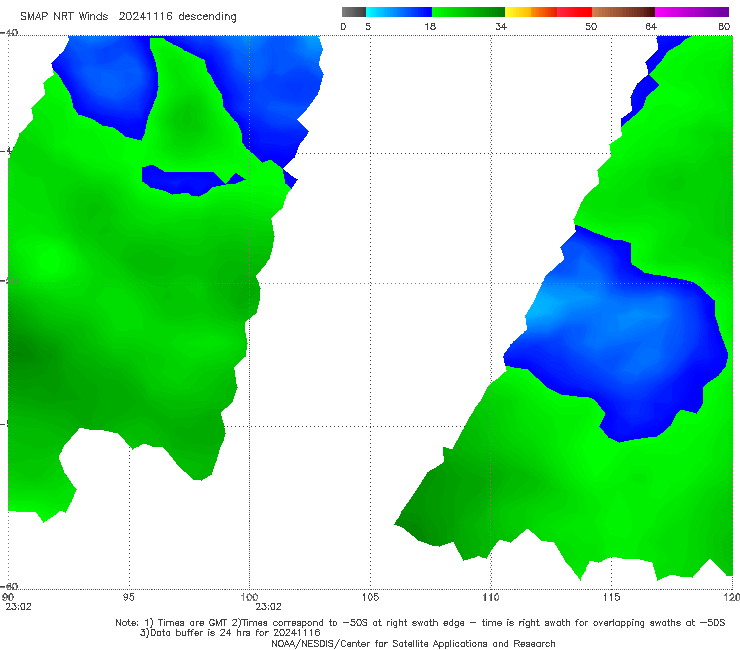
Task: Select the brown segment of the color bar
Action: [623, 12]
